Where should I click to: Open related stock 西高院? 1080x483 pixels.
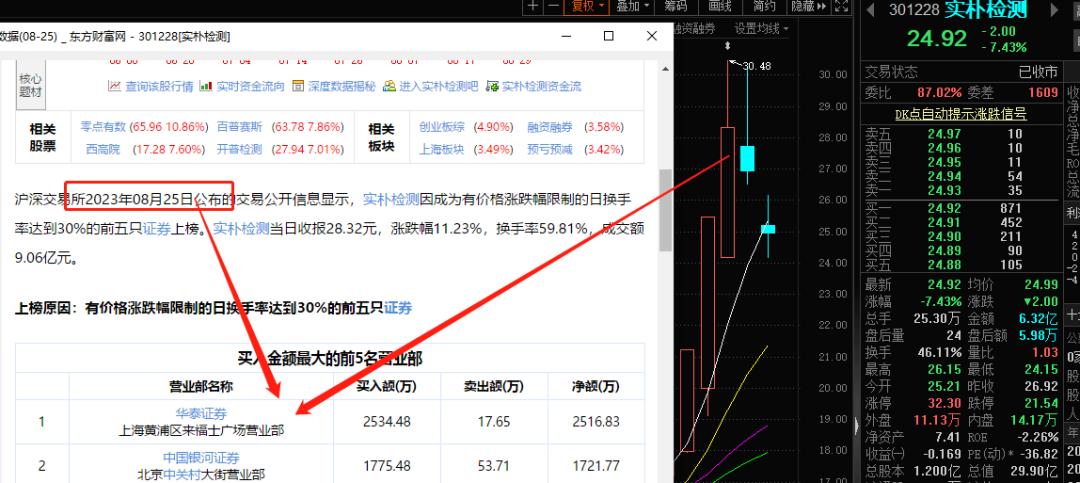pos(103,149)
